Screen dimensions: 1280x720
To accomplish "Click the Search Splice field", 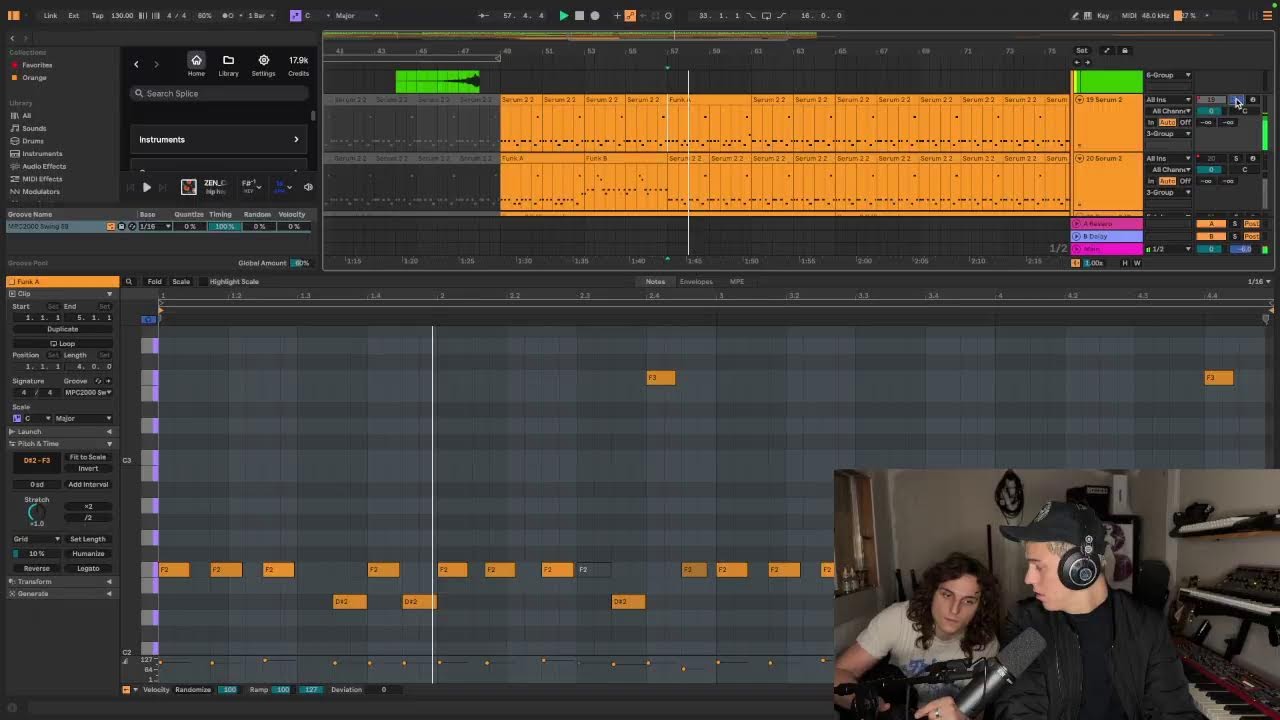I will pos(220,93).
